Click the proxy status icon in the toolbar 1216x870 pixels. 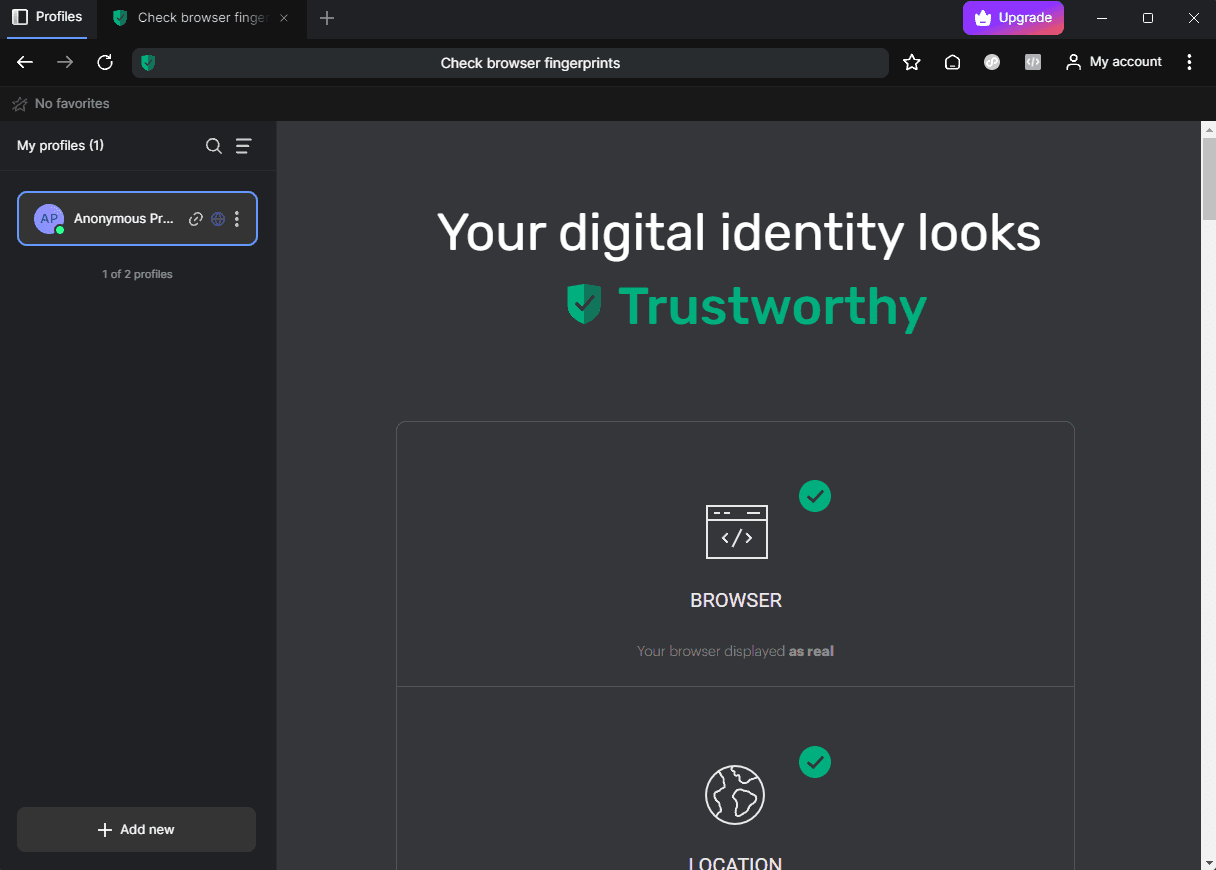[x=991, y=62]
